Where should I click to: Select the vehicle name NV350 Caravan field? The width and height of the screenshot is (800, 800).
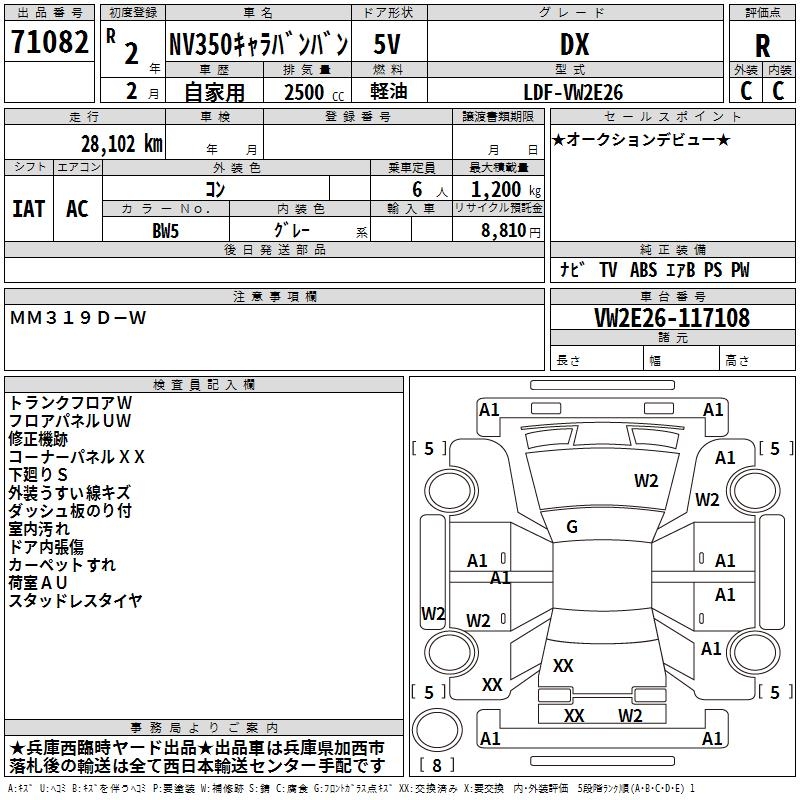[258, 44]
